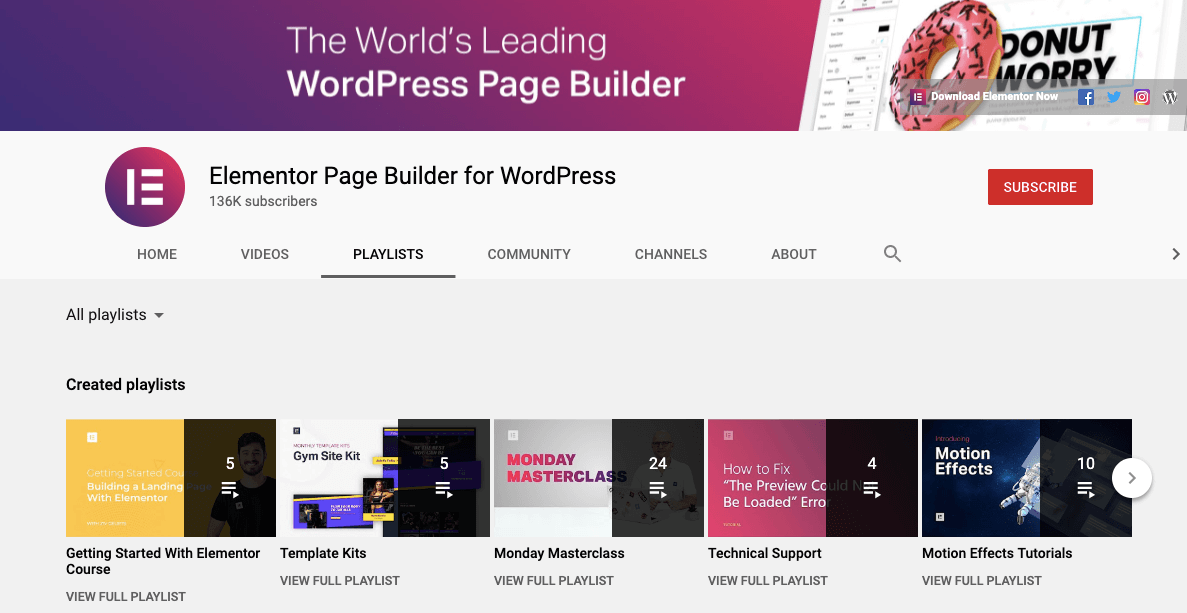Open the Template Kits playlist title
This screenshot has height=613, width=1187.
[x=323, y=553]
